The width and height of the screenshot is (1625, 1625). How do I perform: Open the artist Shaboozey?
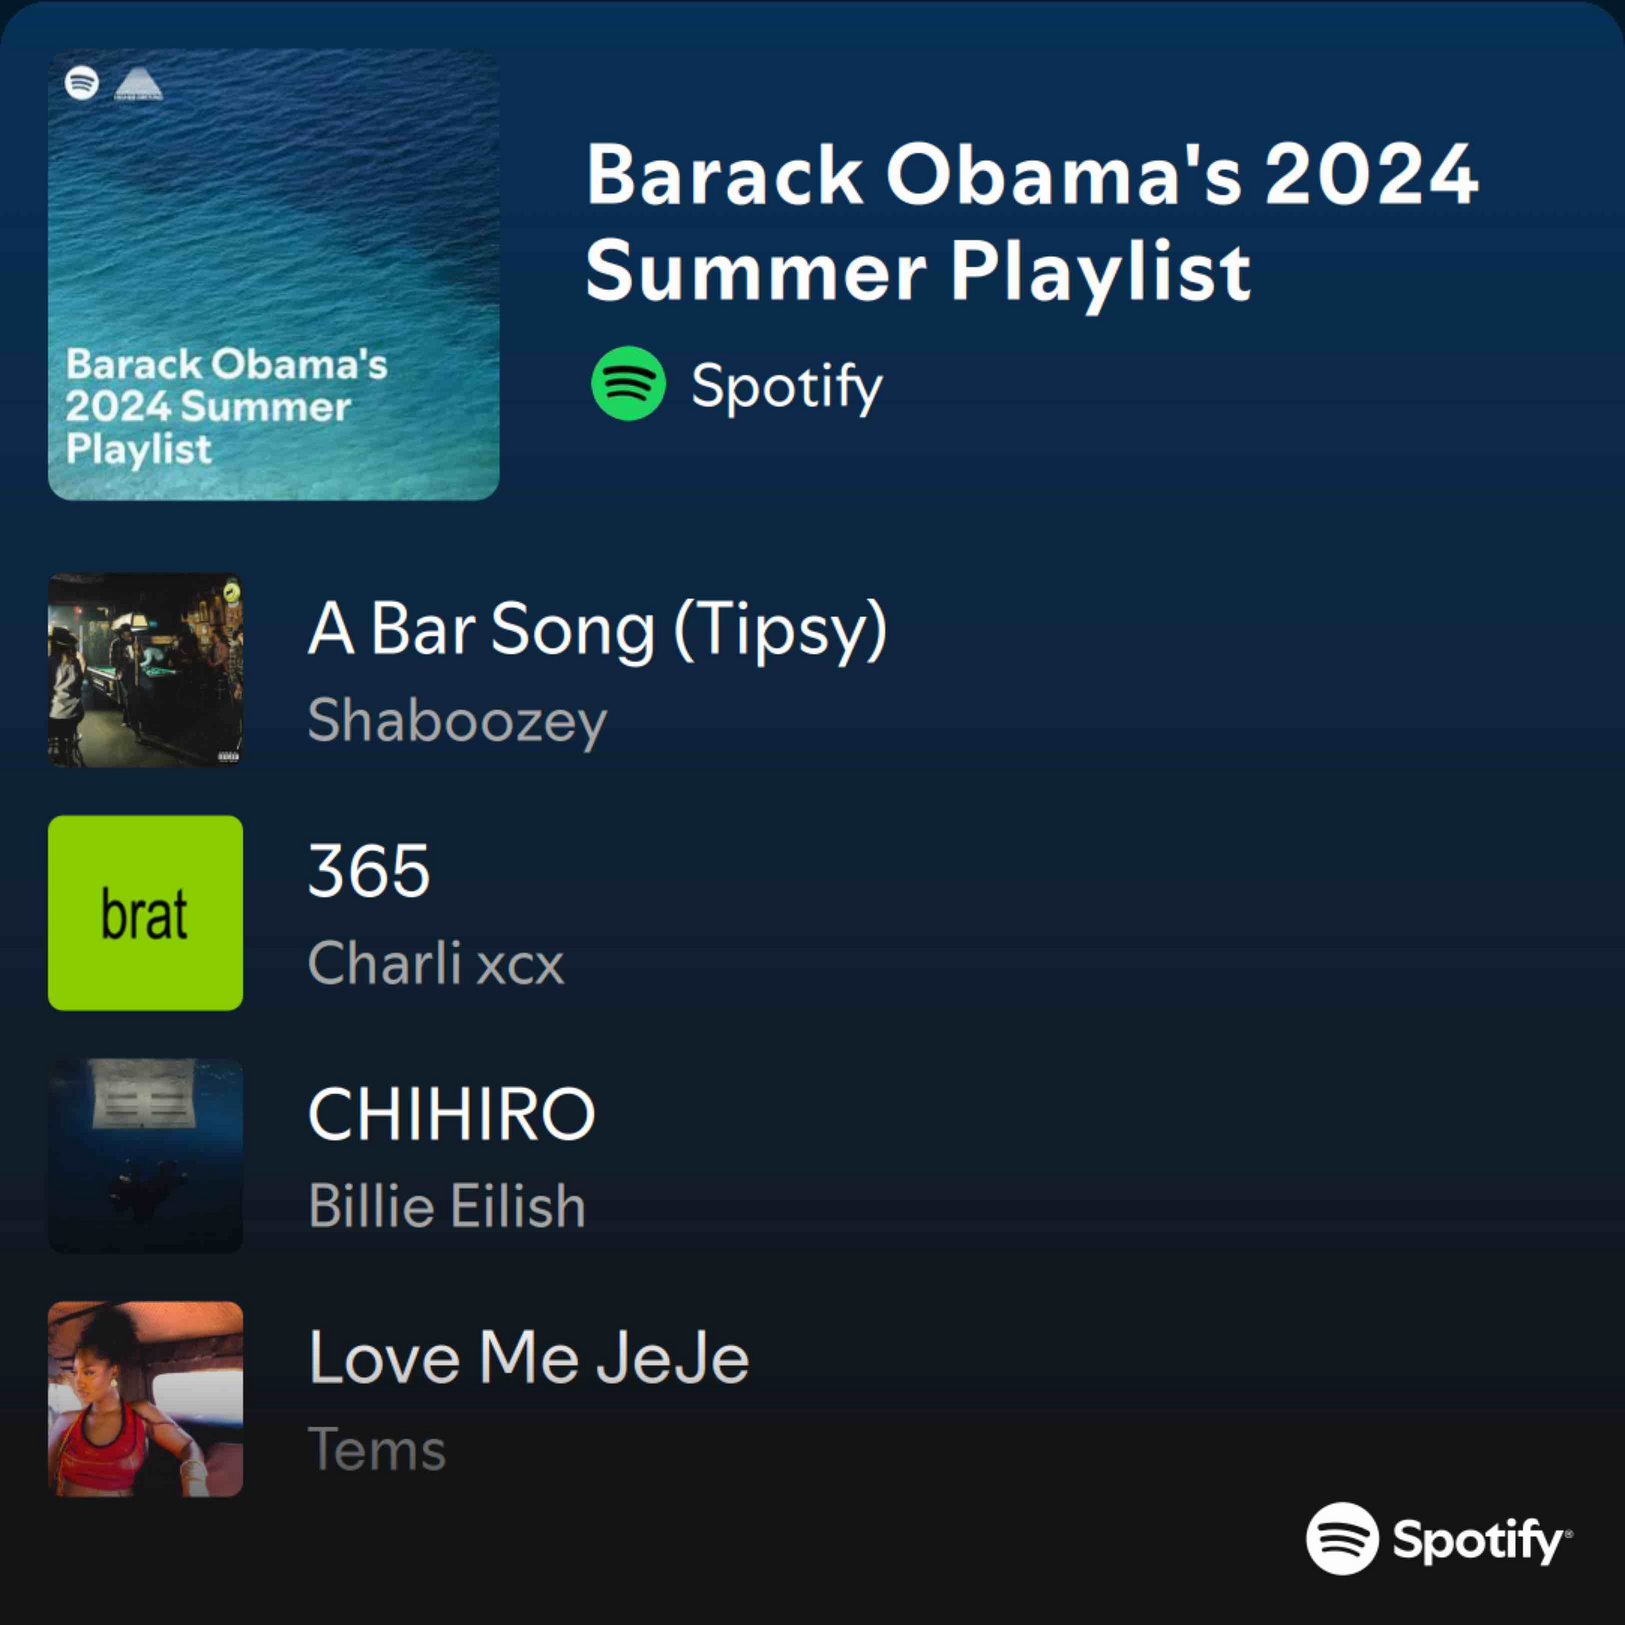(x=457, y=721)
